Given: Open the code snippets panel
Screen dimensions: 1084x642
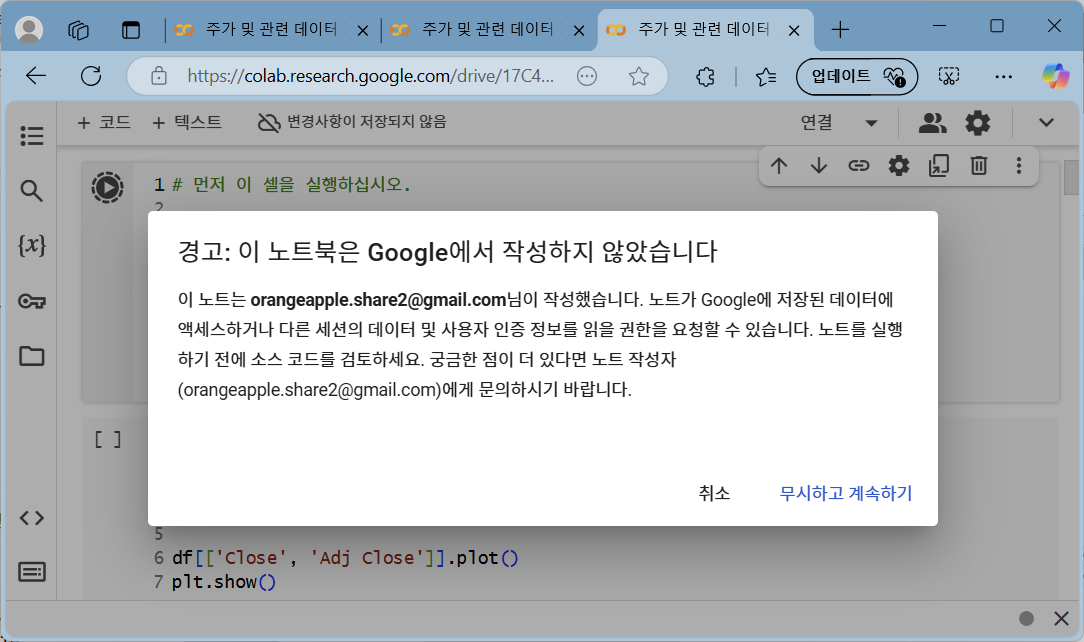Looking at the screenshot, I should 32,518.
